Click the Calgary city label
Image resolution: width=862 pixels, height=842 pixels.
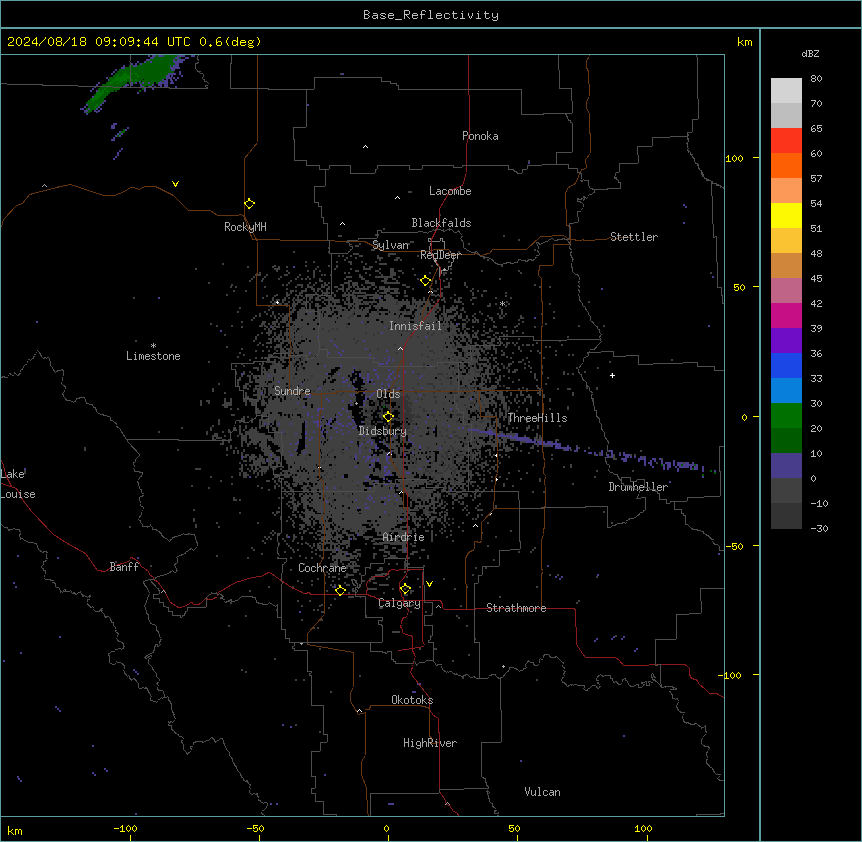coord(399,603)
